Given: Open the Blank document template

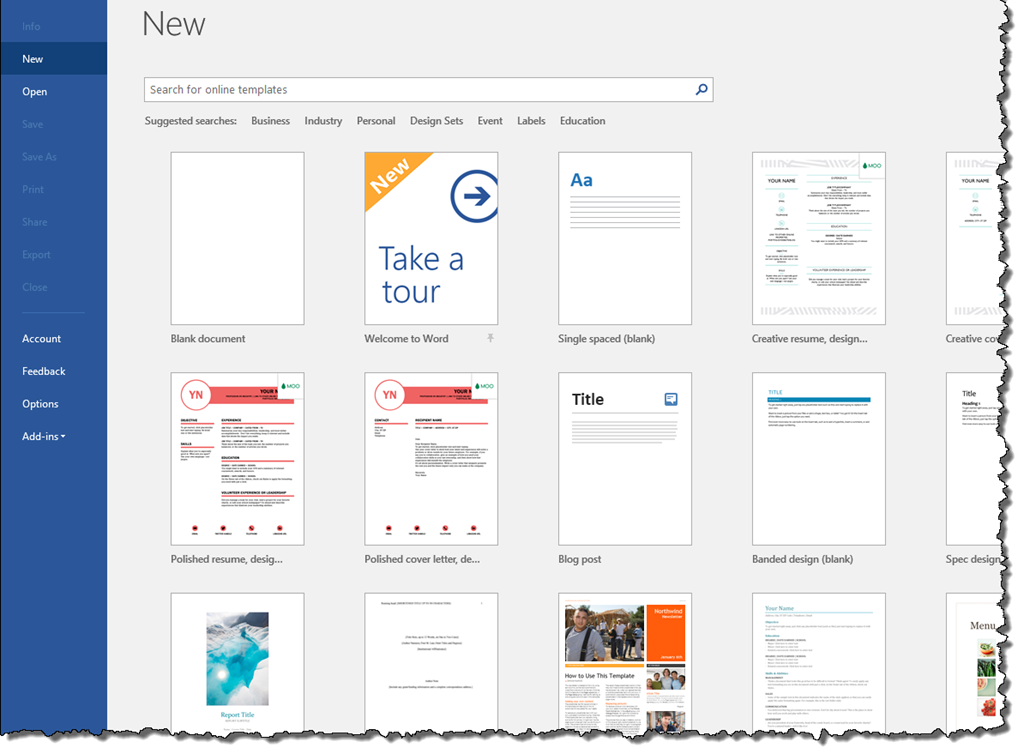Looking at the screenshot, I should pos(237,238).
